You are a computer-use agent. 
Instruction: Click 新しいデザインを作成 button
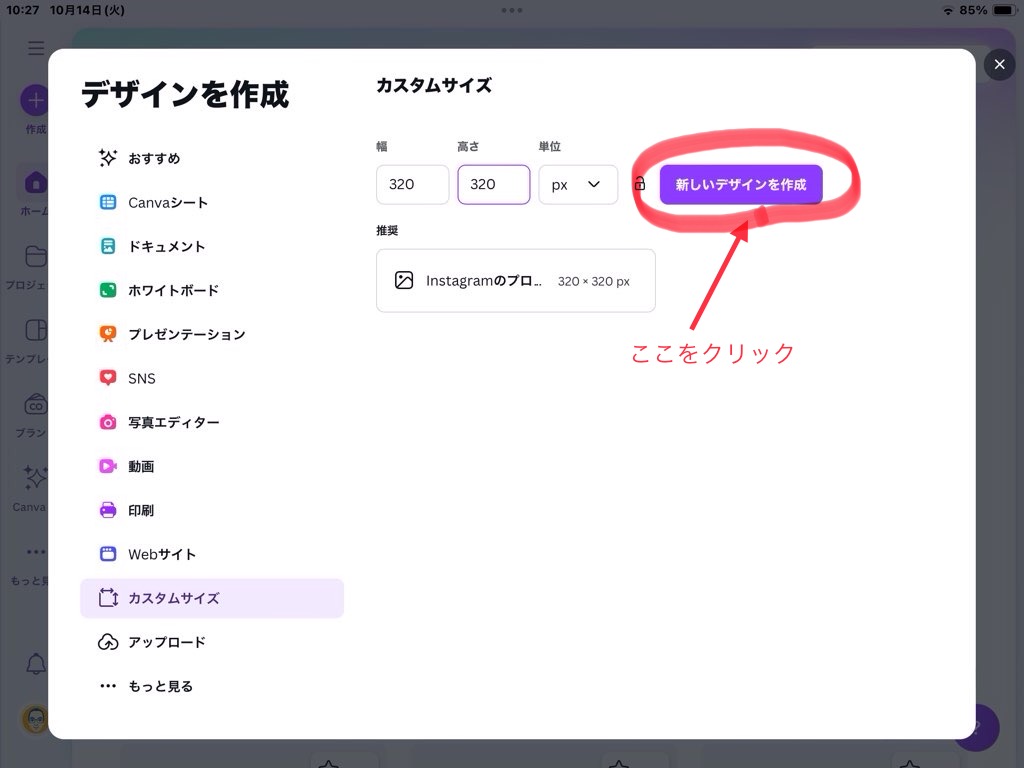point(740,184)
